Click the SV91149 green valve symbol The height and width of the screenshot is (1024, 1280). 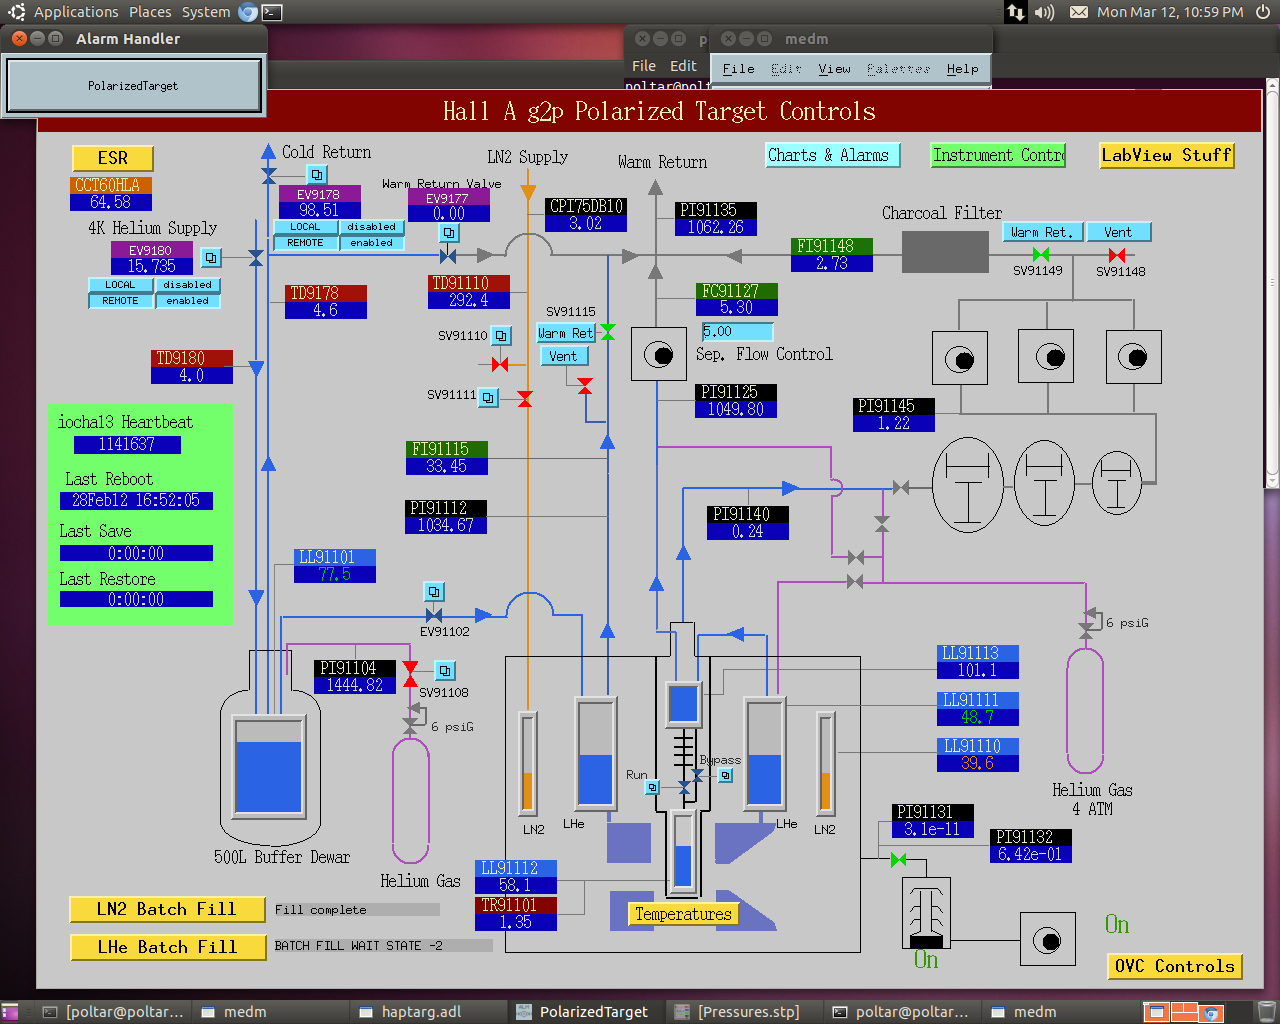[x=1041, y=256]
